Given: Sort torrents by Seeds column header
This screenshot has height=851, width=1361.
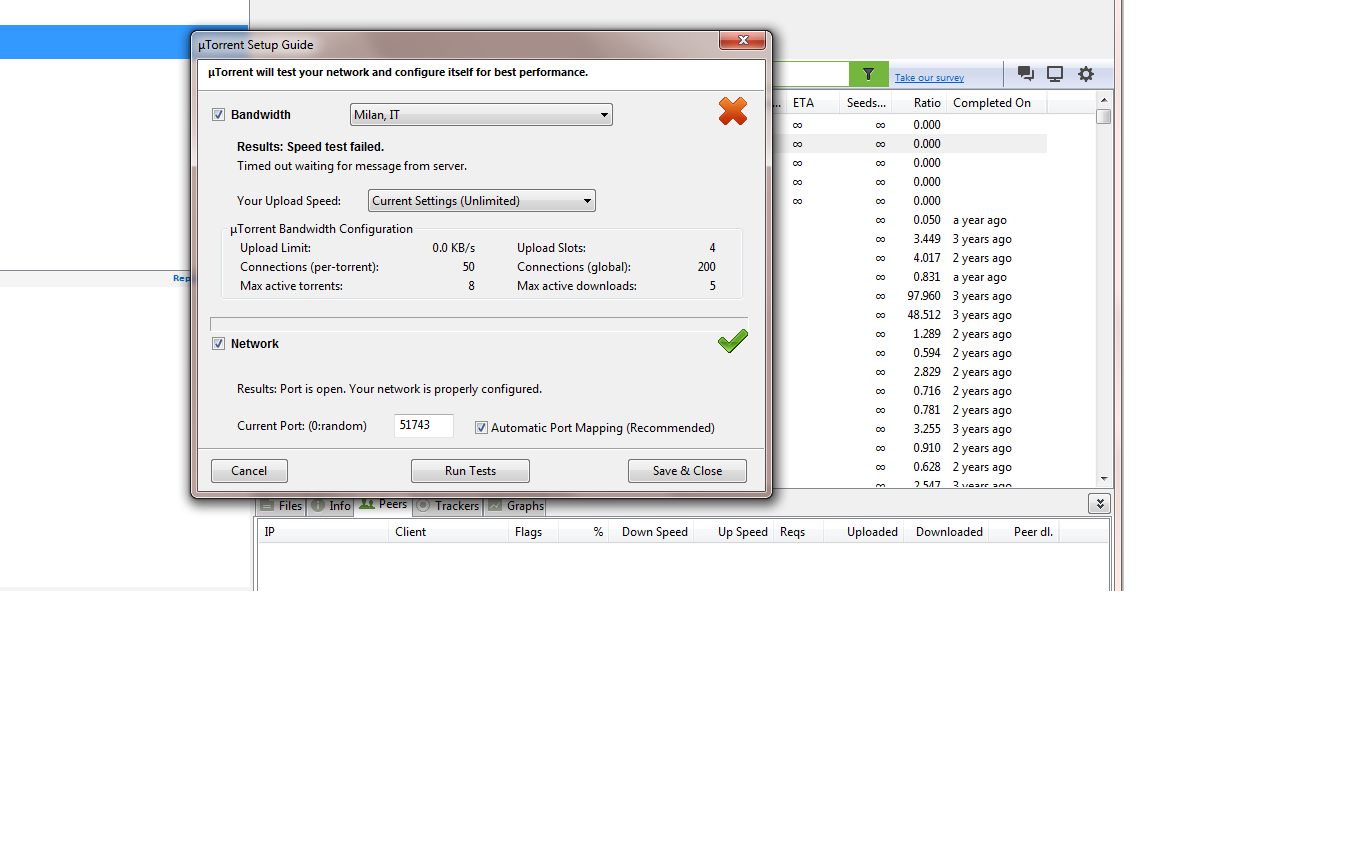Looking at the screenshot, I should tap(865, 103).
